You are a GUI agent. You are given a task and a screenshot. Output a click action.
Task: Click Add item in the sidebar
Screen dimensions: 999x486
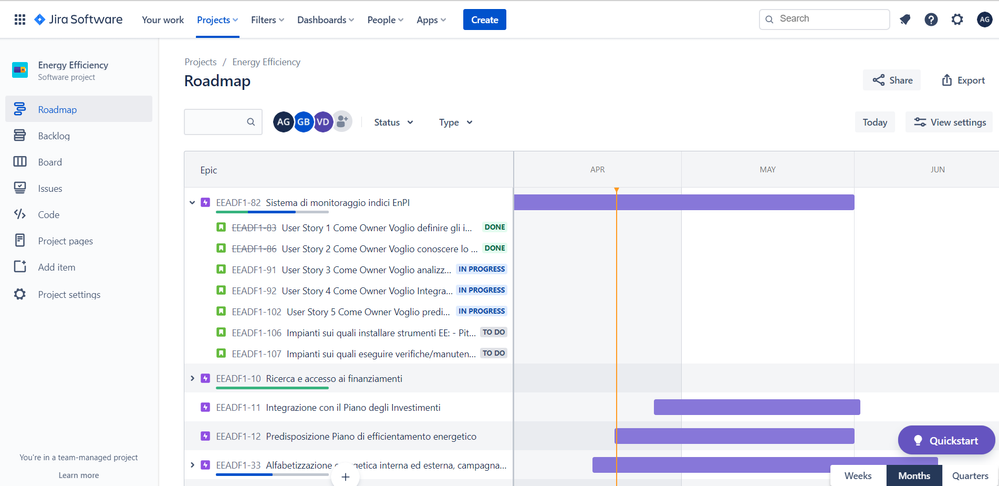click(78, 268)
